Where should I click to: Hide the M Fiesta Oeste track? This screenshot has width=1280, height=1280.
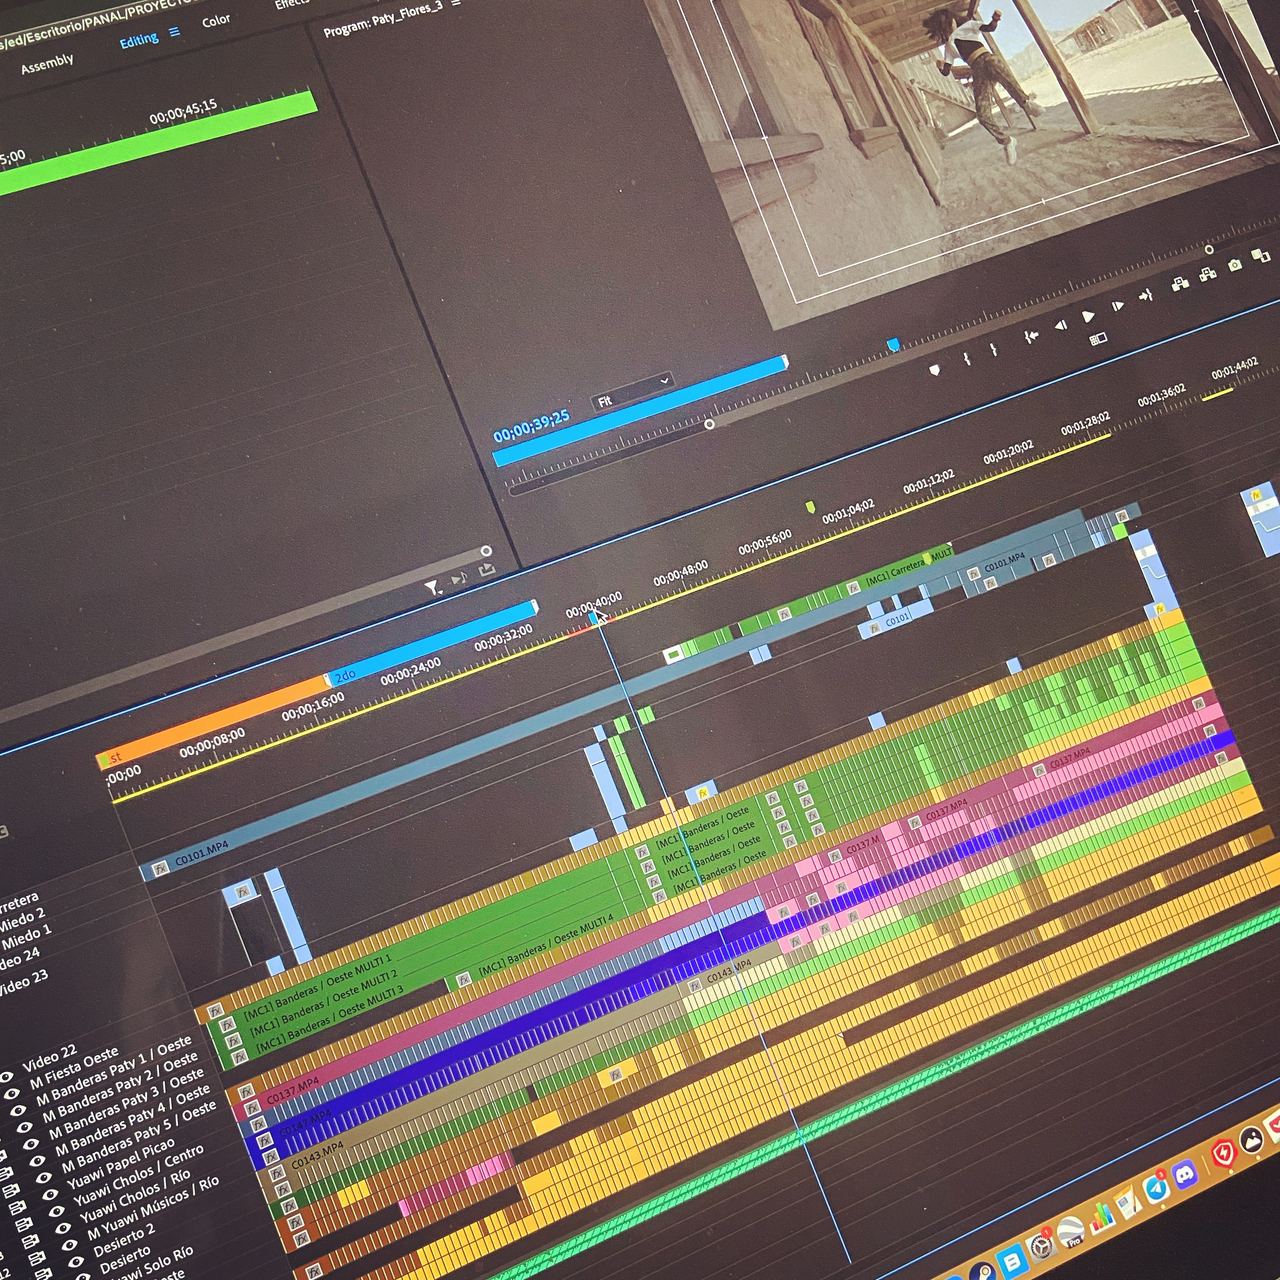(x=12, y=1095)
